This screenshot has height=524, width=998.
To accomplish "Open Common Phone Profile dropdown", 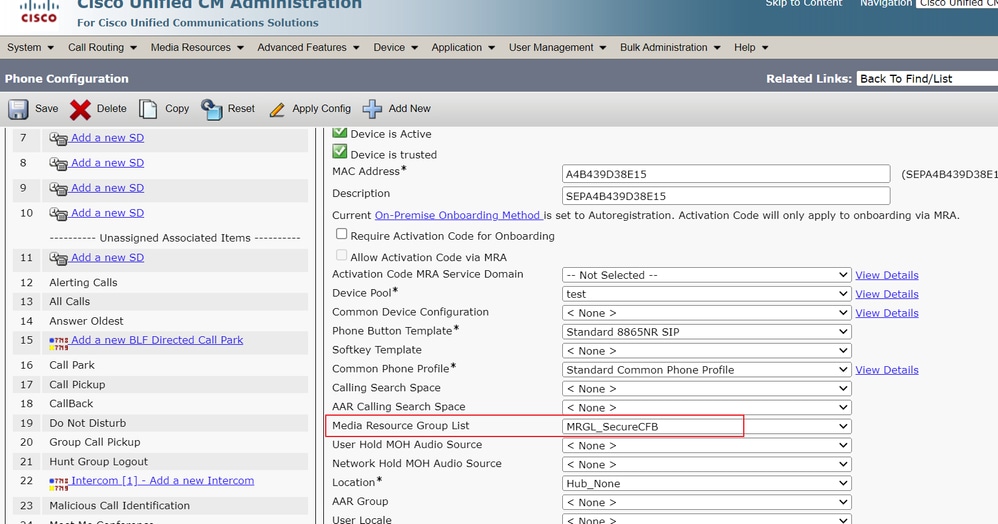I will [706, 370].
